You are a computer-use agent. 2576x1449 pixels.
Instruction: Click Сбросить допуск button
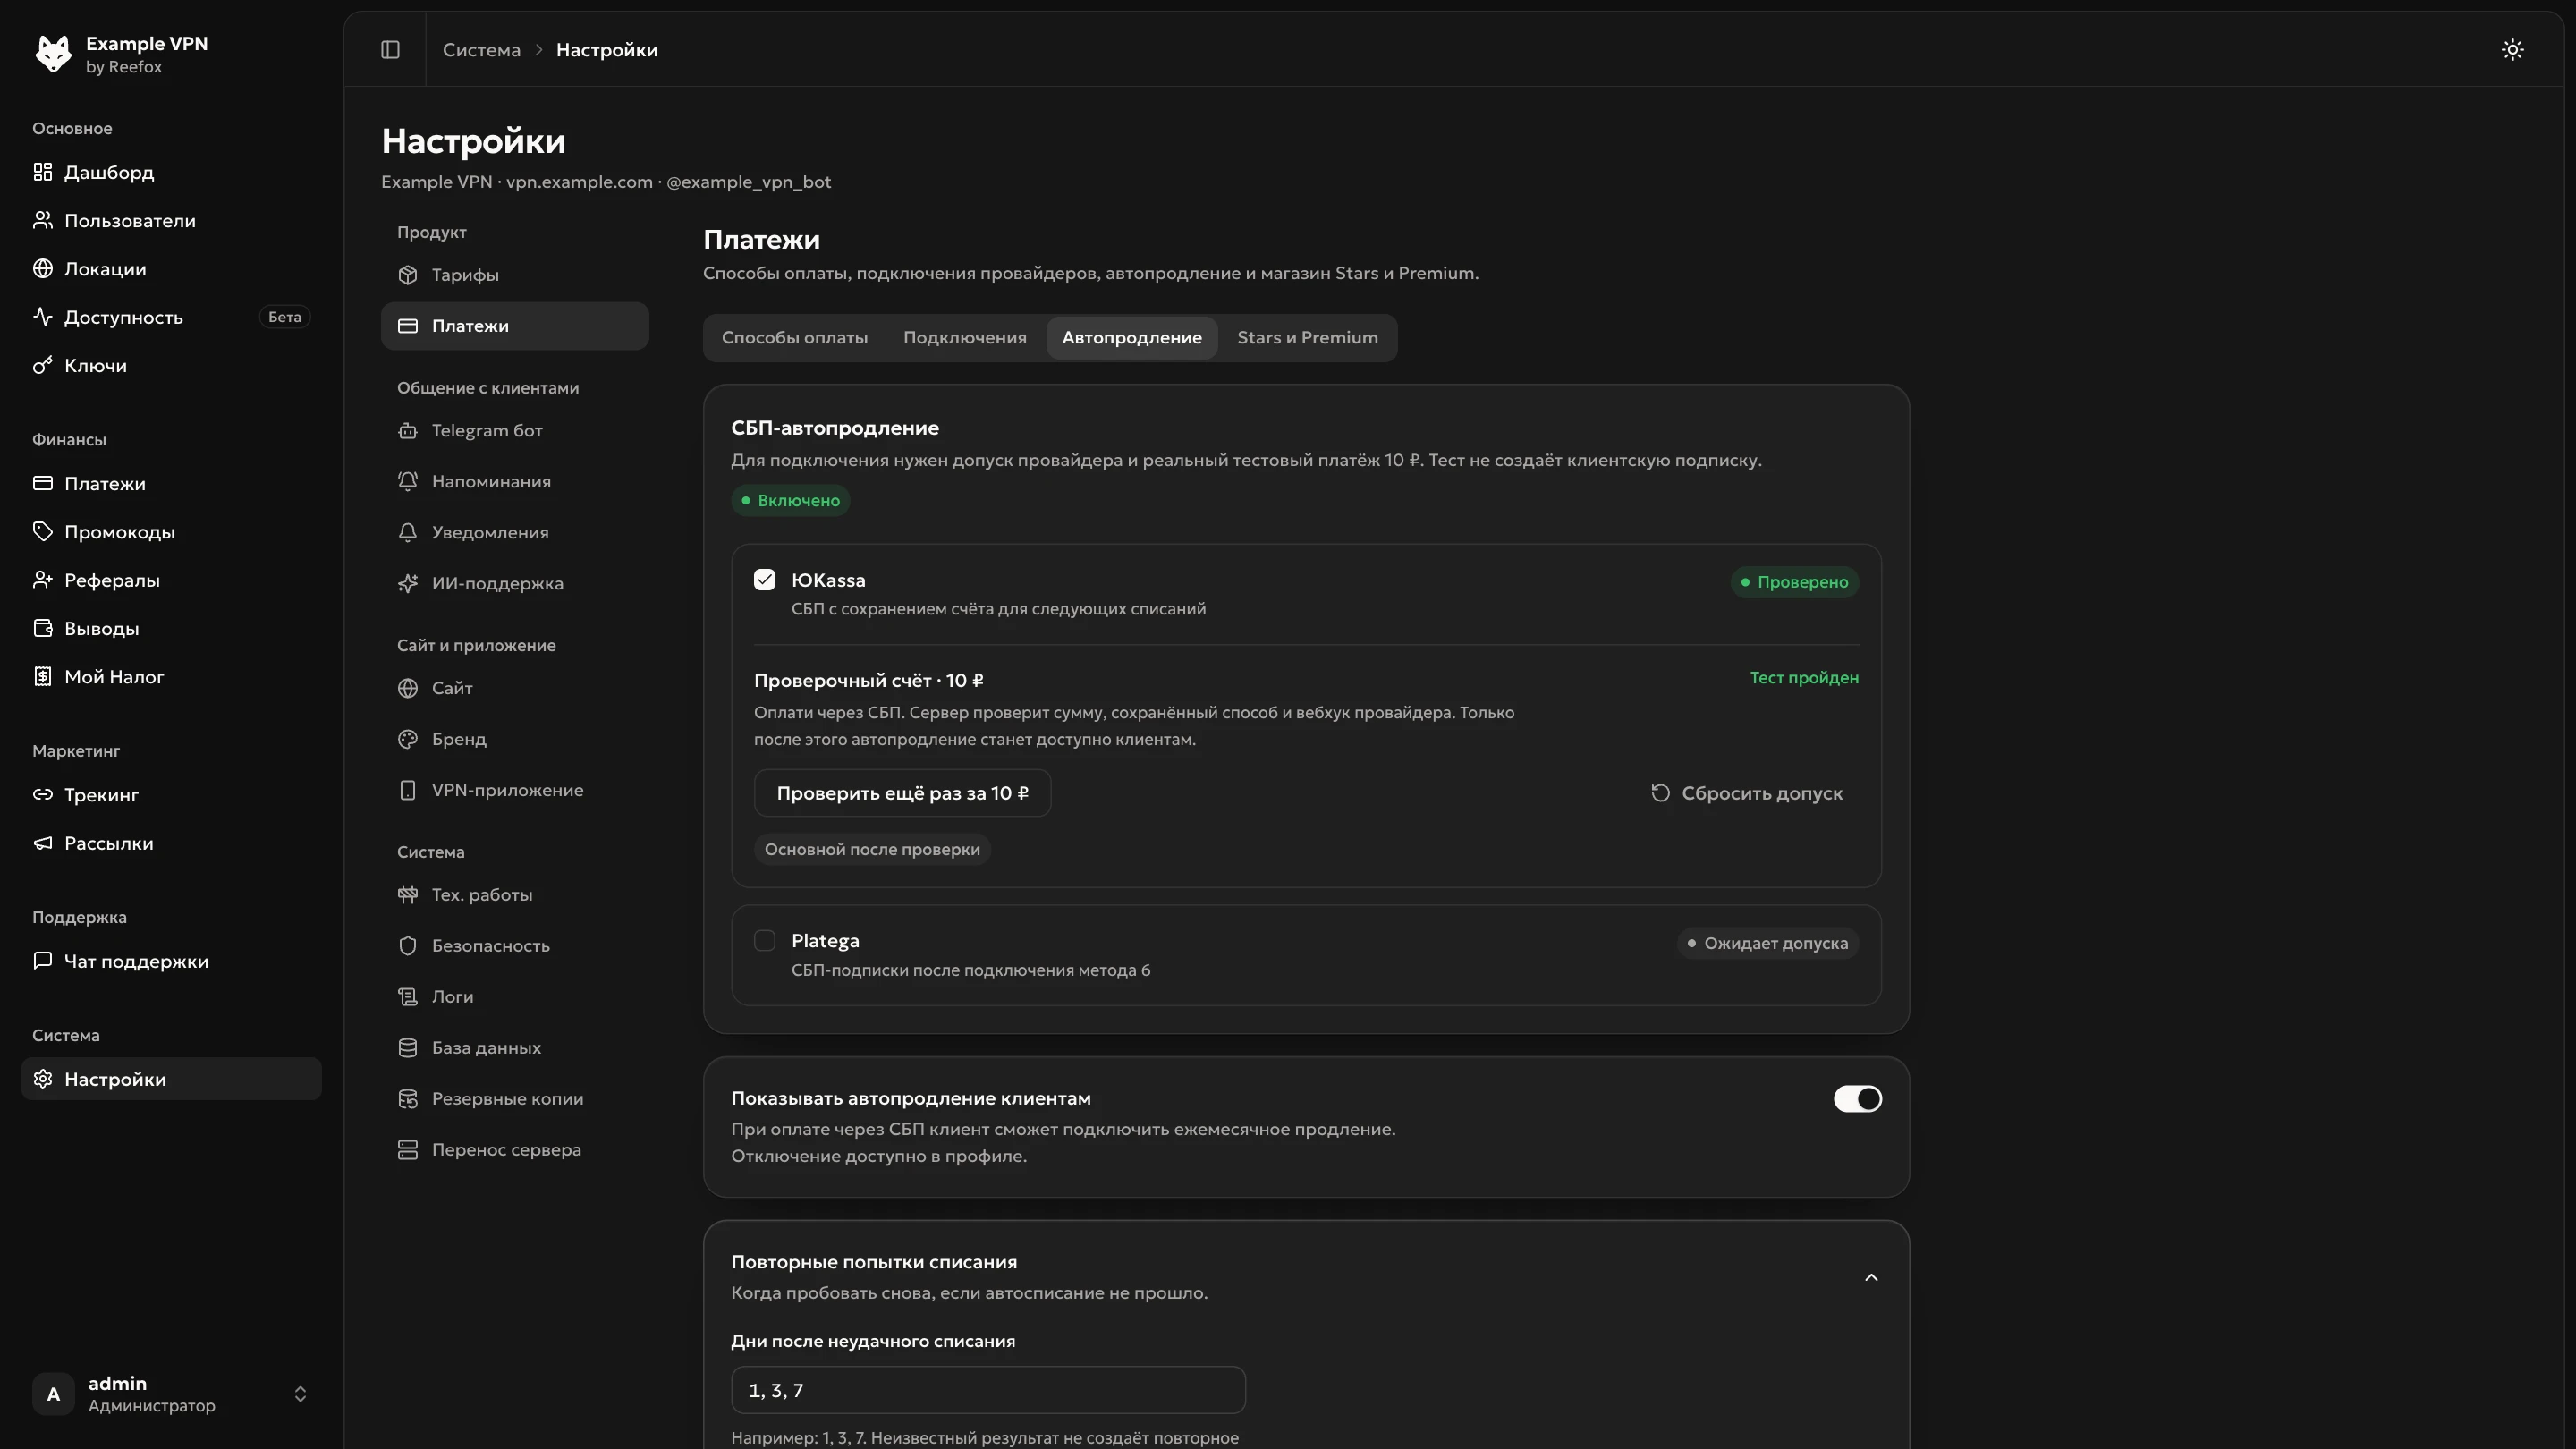(x=1745, y=793)
